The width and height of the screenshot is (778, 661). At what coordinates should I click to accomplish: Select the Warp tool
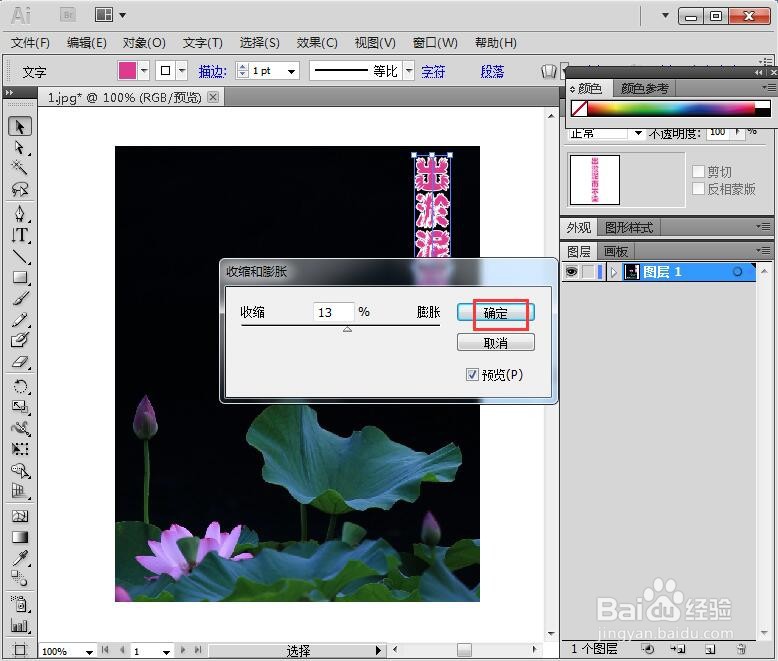[20, 428]
